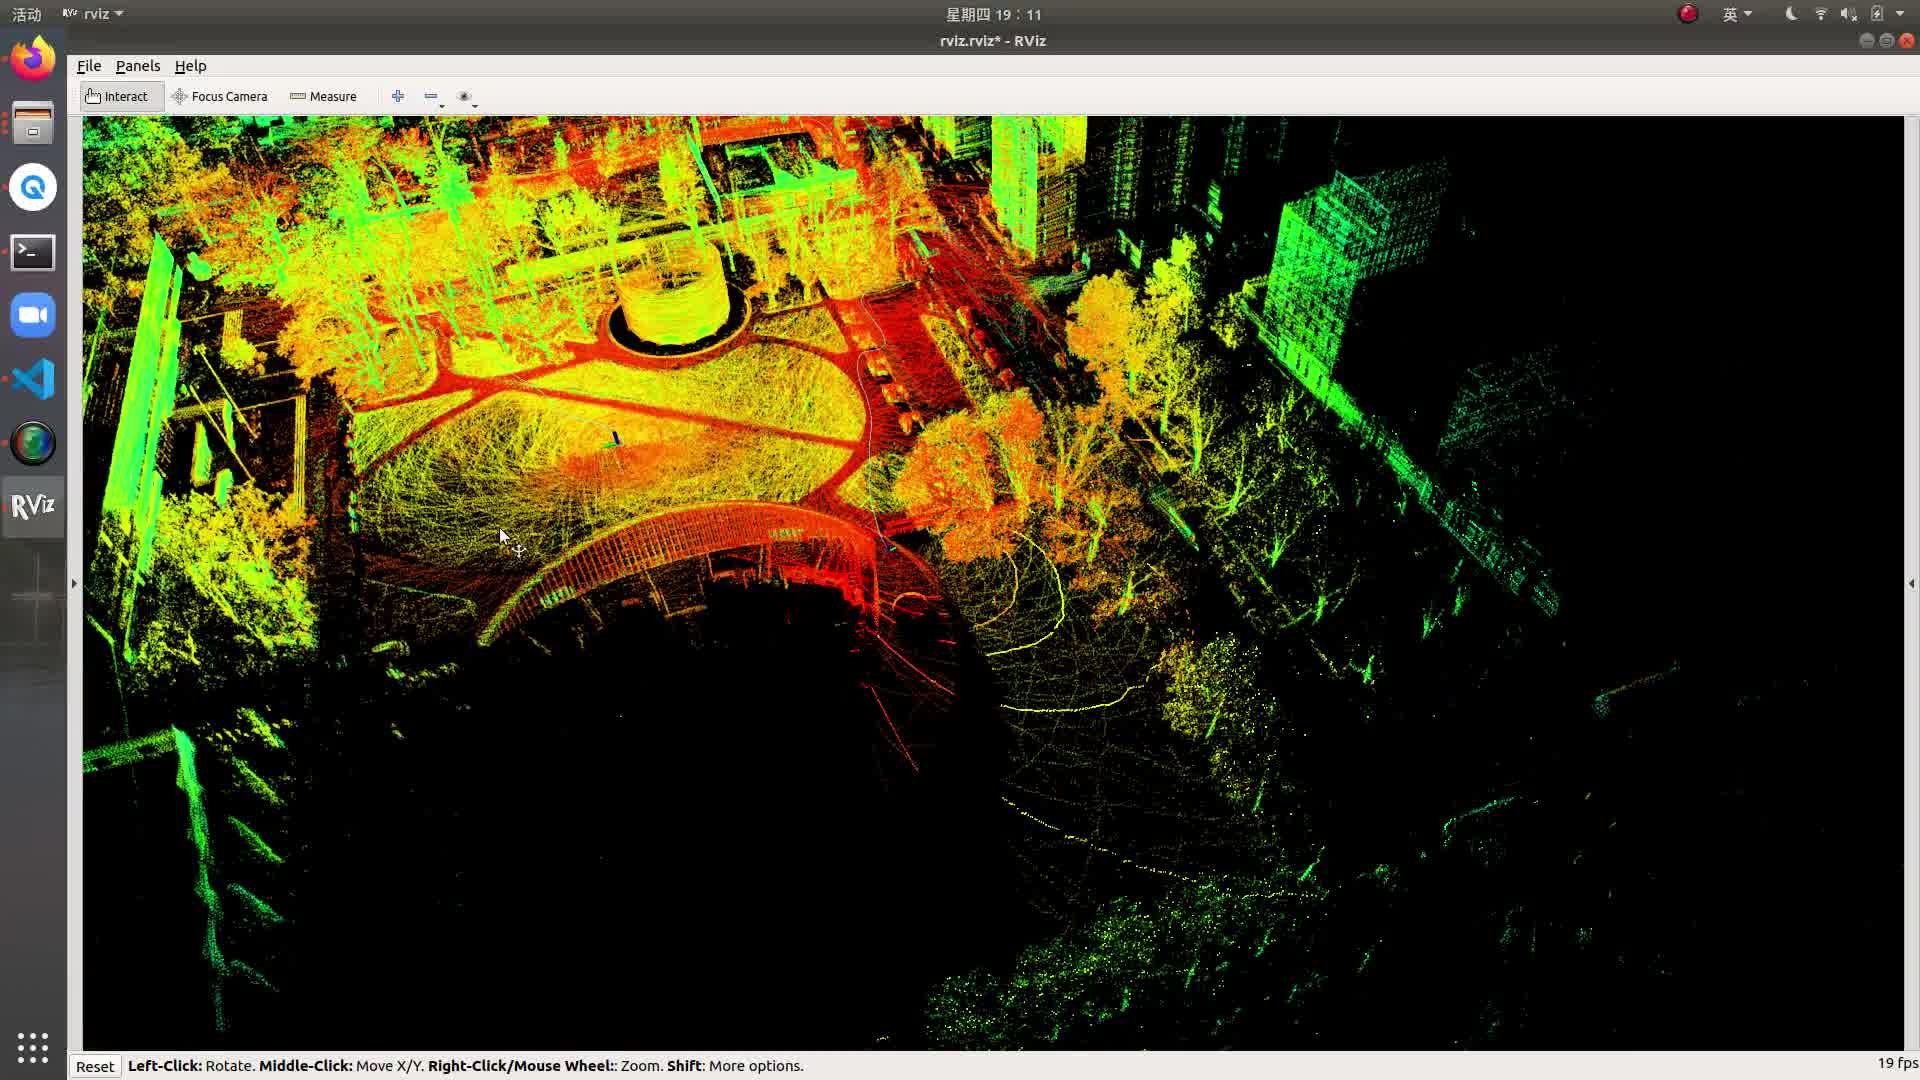The height and width of the screenshot is (1080, 1920).
Task: Open the Help menu
Action: coord(190,66)
